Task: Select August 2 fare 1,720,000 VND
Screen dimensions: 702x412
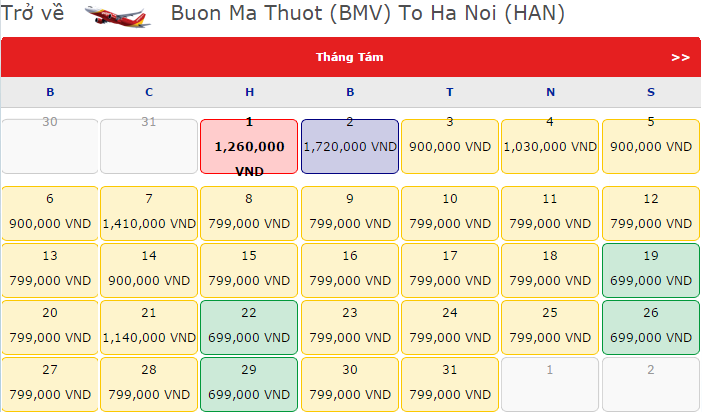Action: pyautogui.click(x=350, y=147)
